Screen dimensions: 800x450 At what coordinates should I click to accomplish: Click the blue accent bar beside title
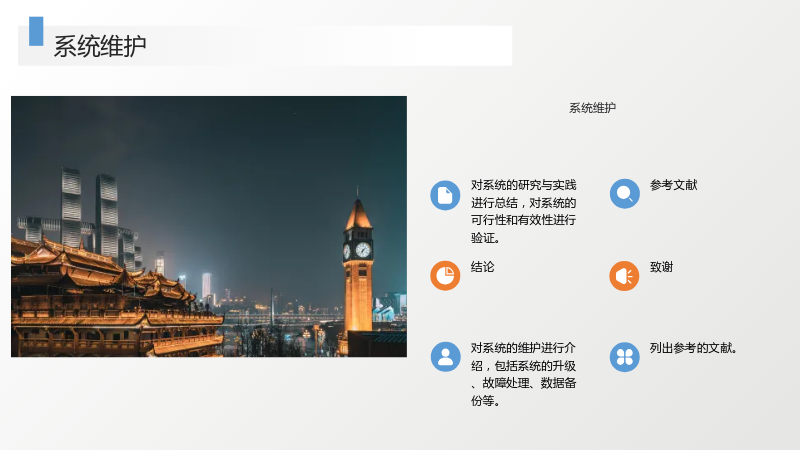36,31
